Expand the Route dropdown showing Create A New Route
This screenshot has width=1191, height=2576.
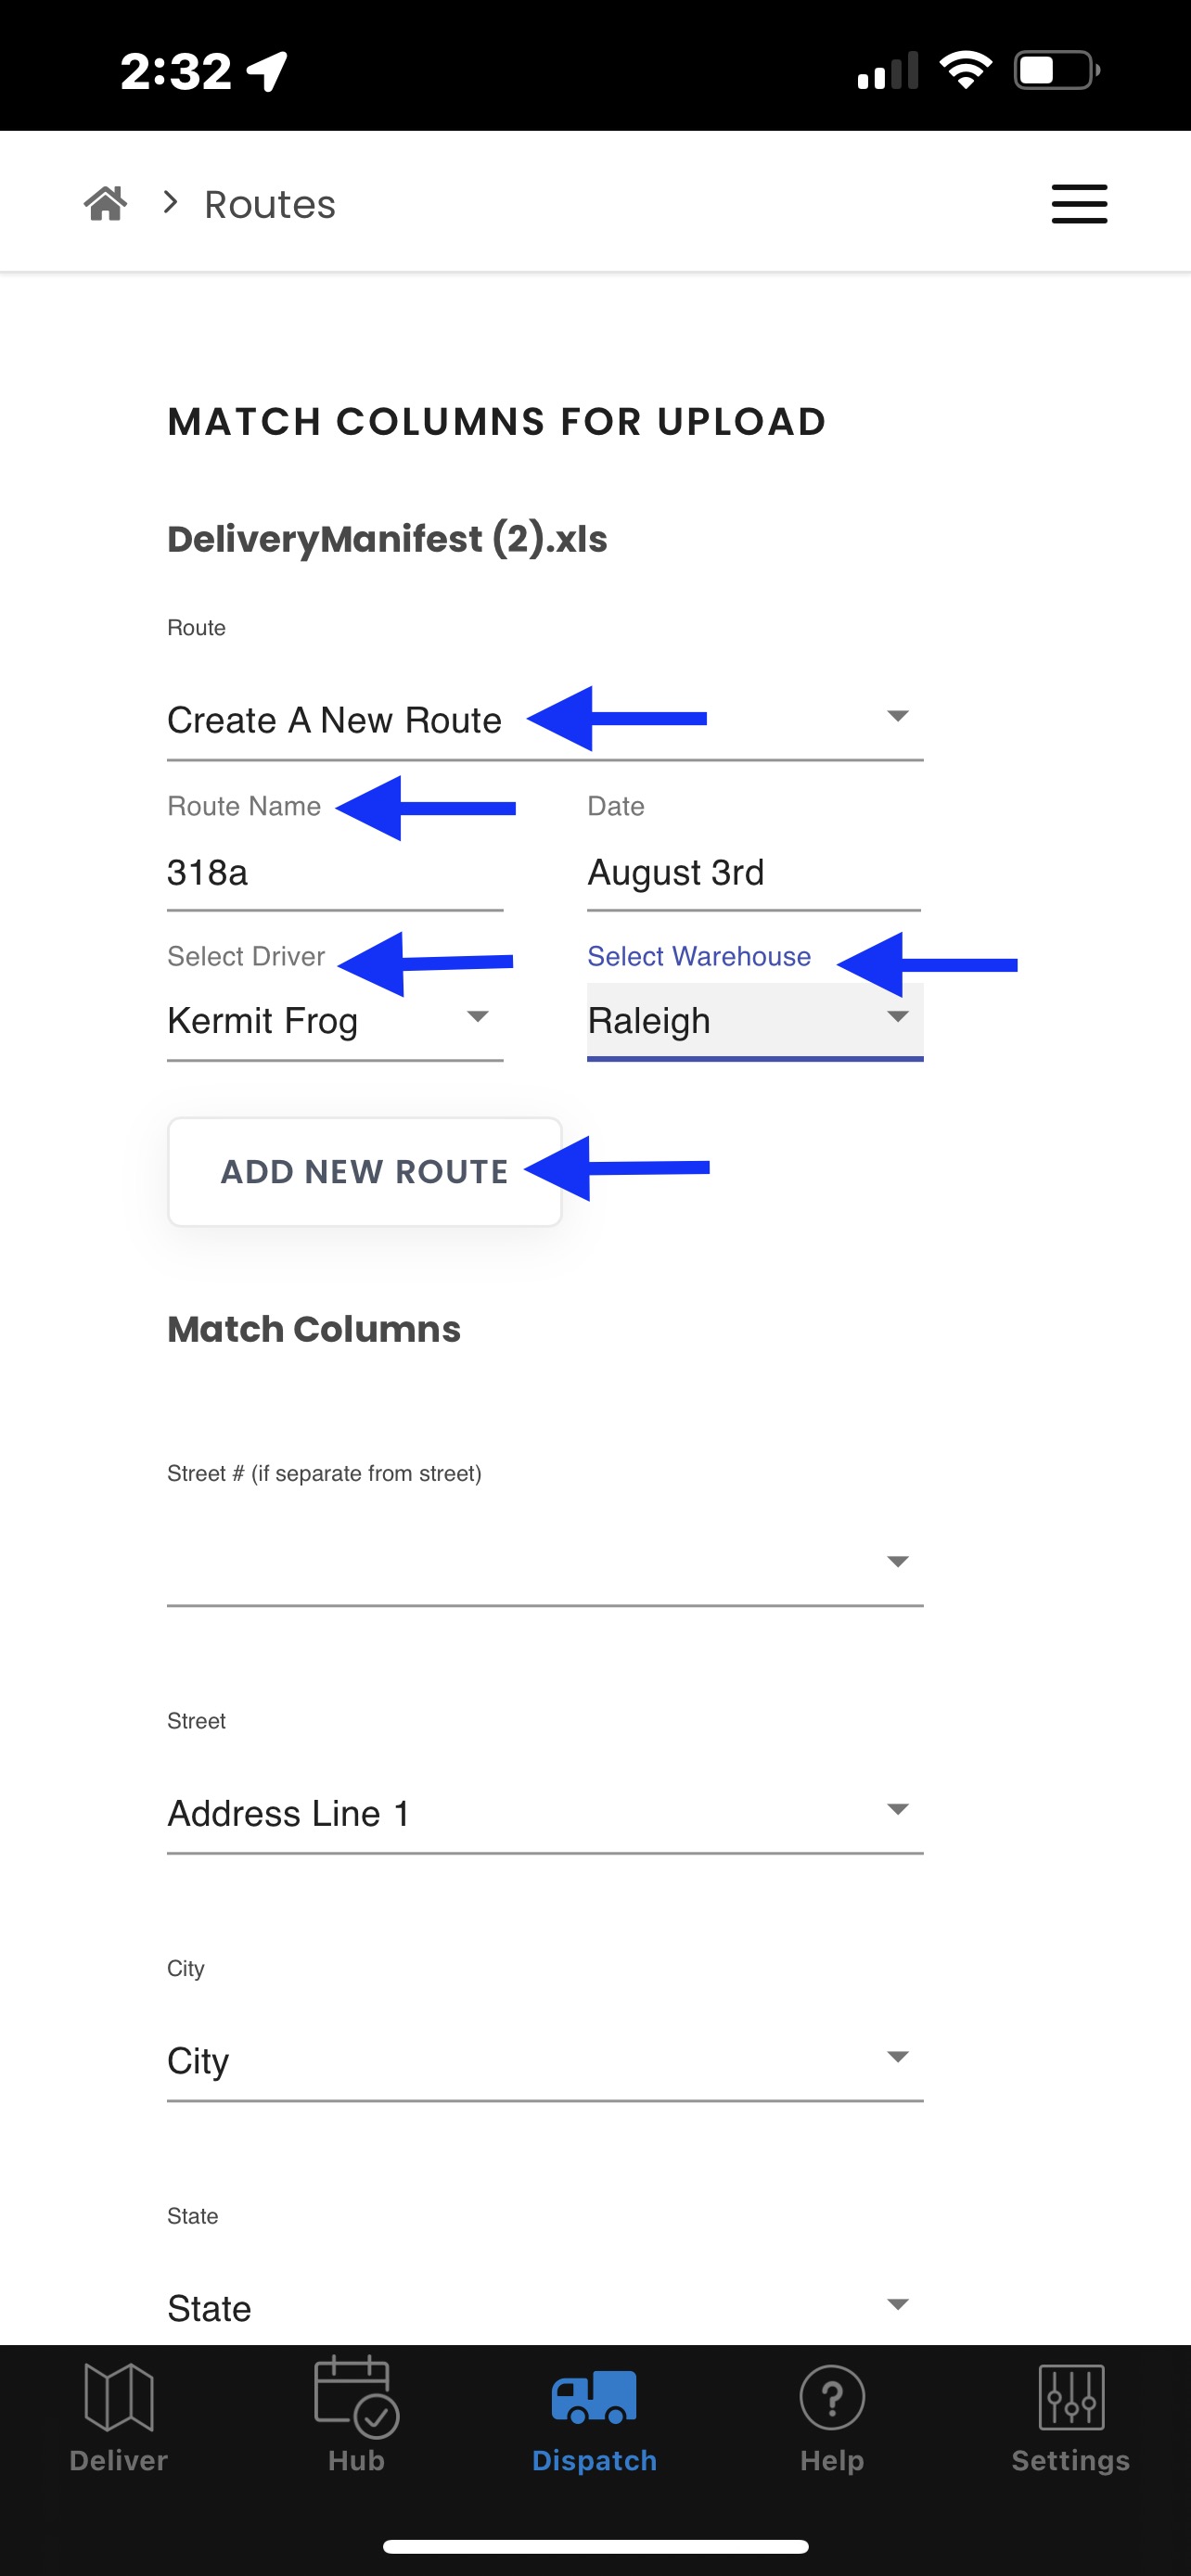545,720
